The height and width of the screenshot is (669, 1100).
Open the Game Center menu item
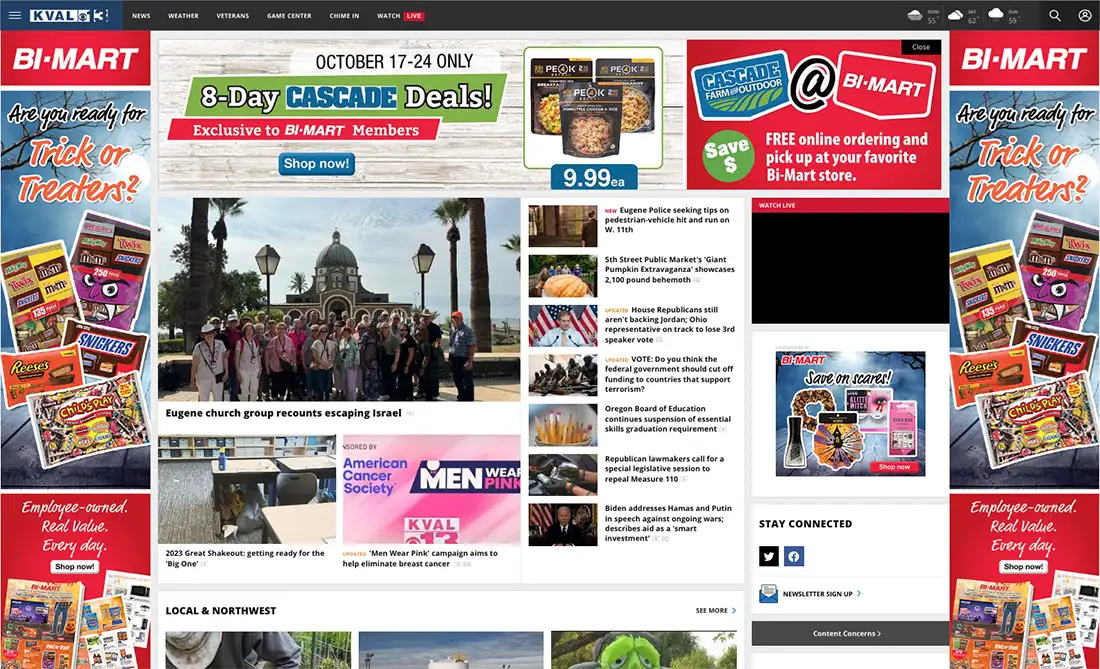[289, 15]
